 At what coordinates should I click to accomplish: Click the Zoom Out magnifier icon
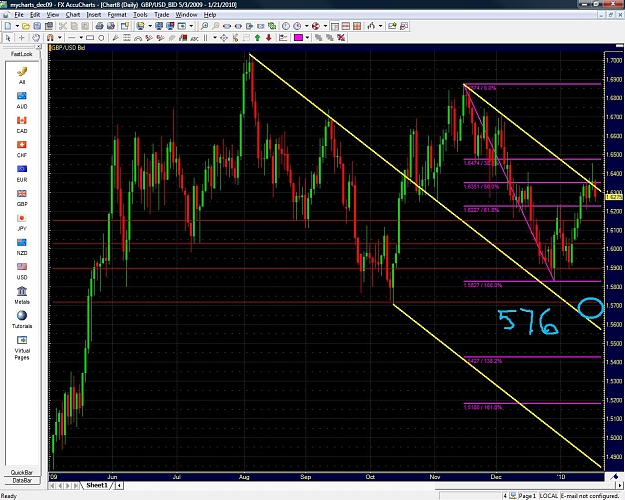[215, 26]
